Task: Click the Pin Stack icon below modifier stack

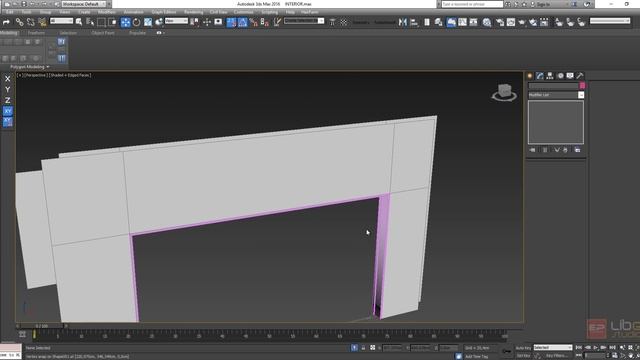Action: [x=532, y=150]
